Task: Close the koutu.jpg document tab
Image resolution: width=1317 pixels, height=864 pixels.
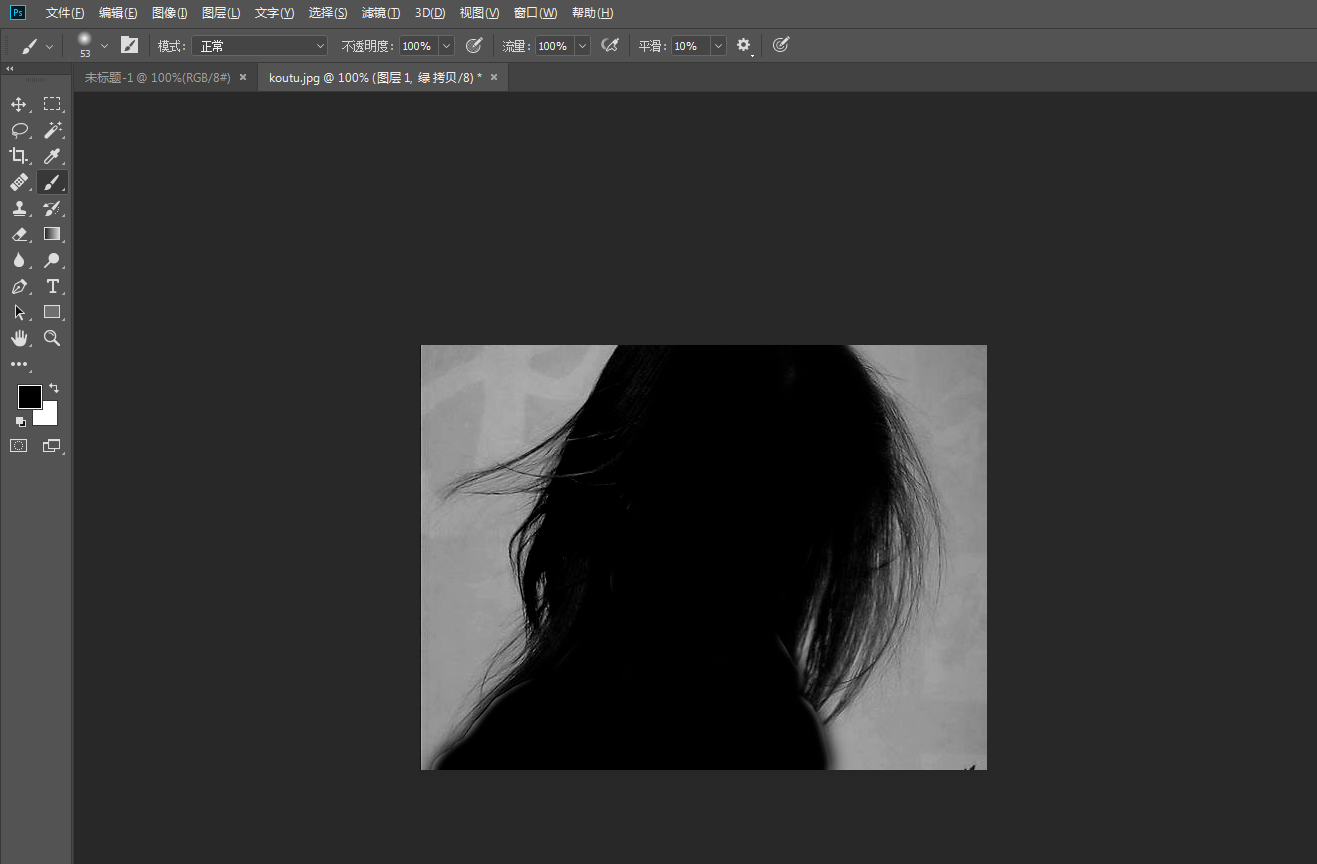Action: click(x=494, y=77)
